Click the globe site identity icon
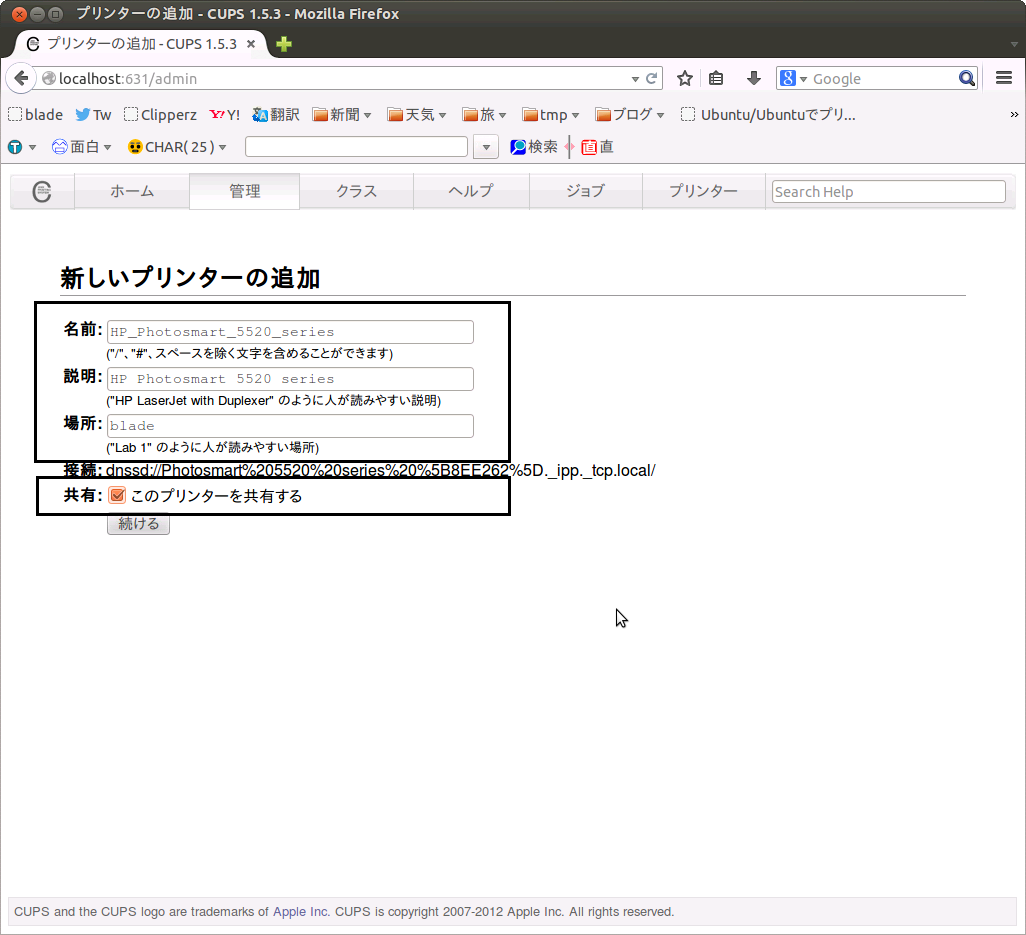 (x=48, y=79)
